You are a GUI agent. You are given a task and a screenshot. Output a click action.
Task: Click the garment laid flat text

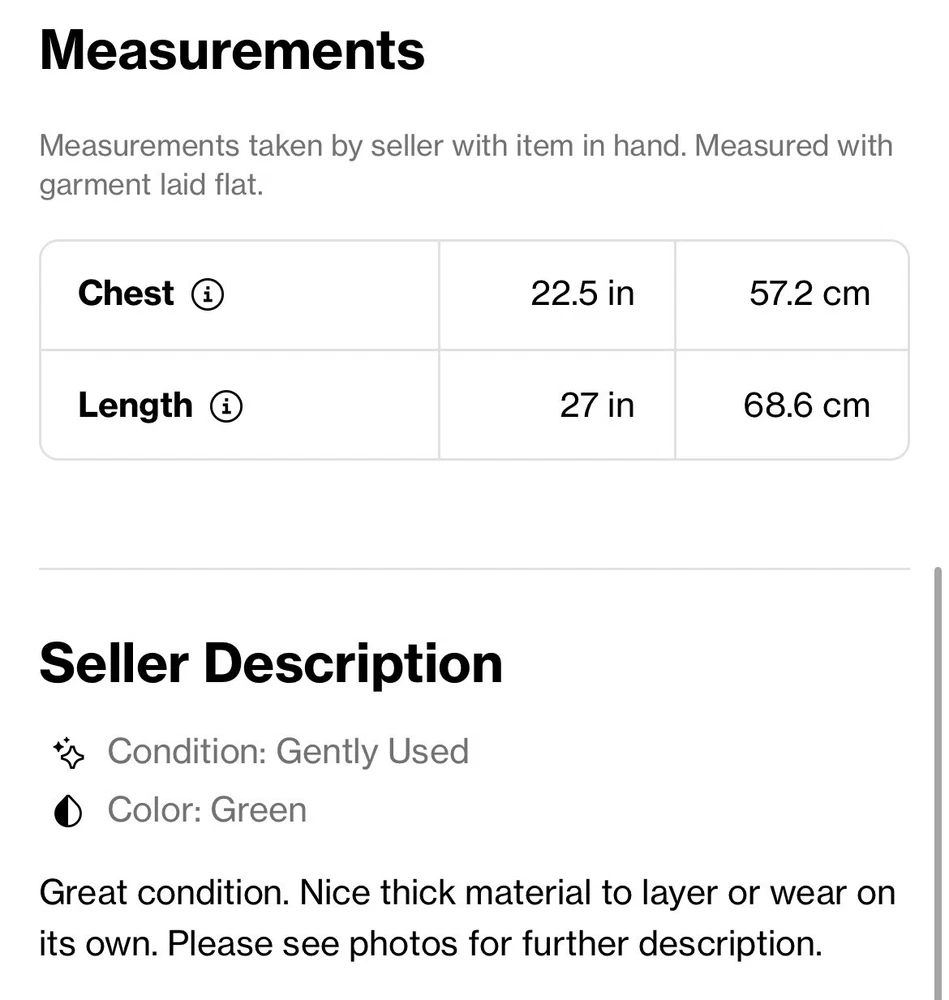(150, 186)
